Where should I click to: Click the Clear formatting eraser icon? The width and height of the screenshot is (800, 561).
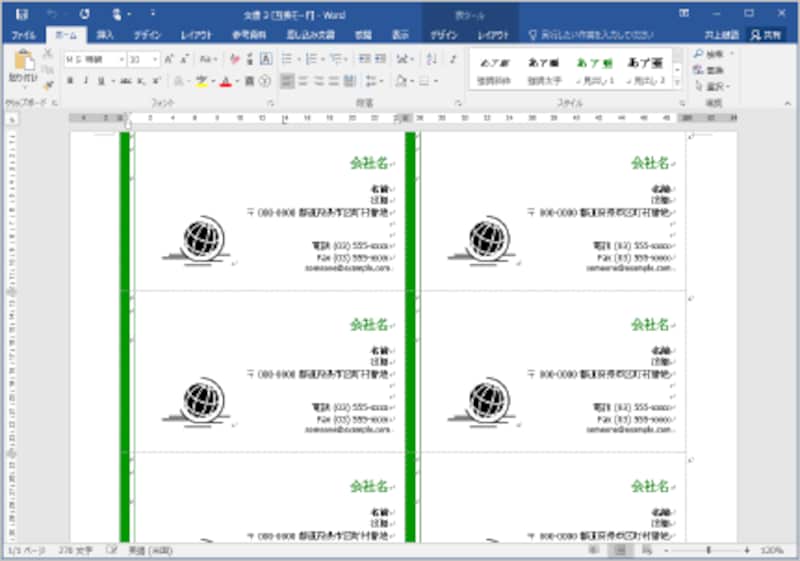point(234,59)
